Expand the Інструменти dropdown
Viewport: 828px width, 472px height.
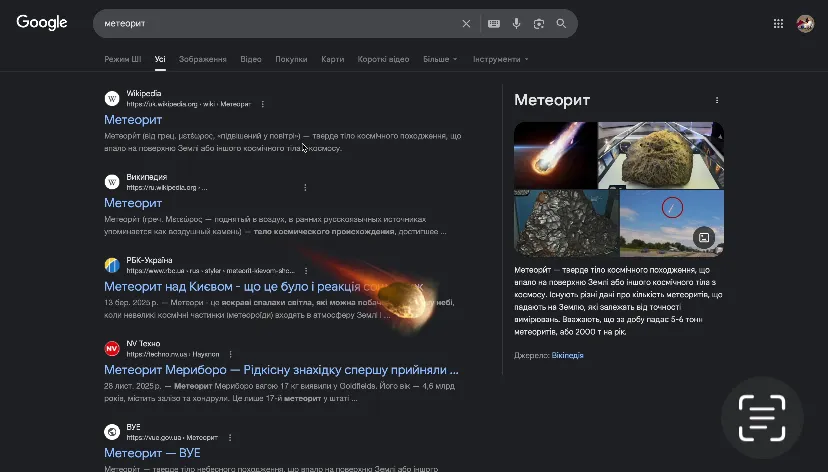pyautogui.click(x=500, y=59)
